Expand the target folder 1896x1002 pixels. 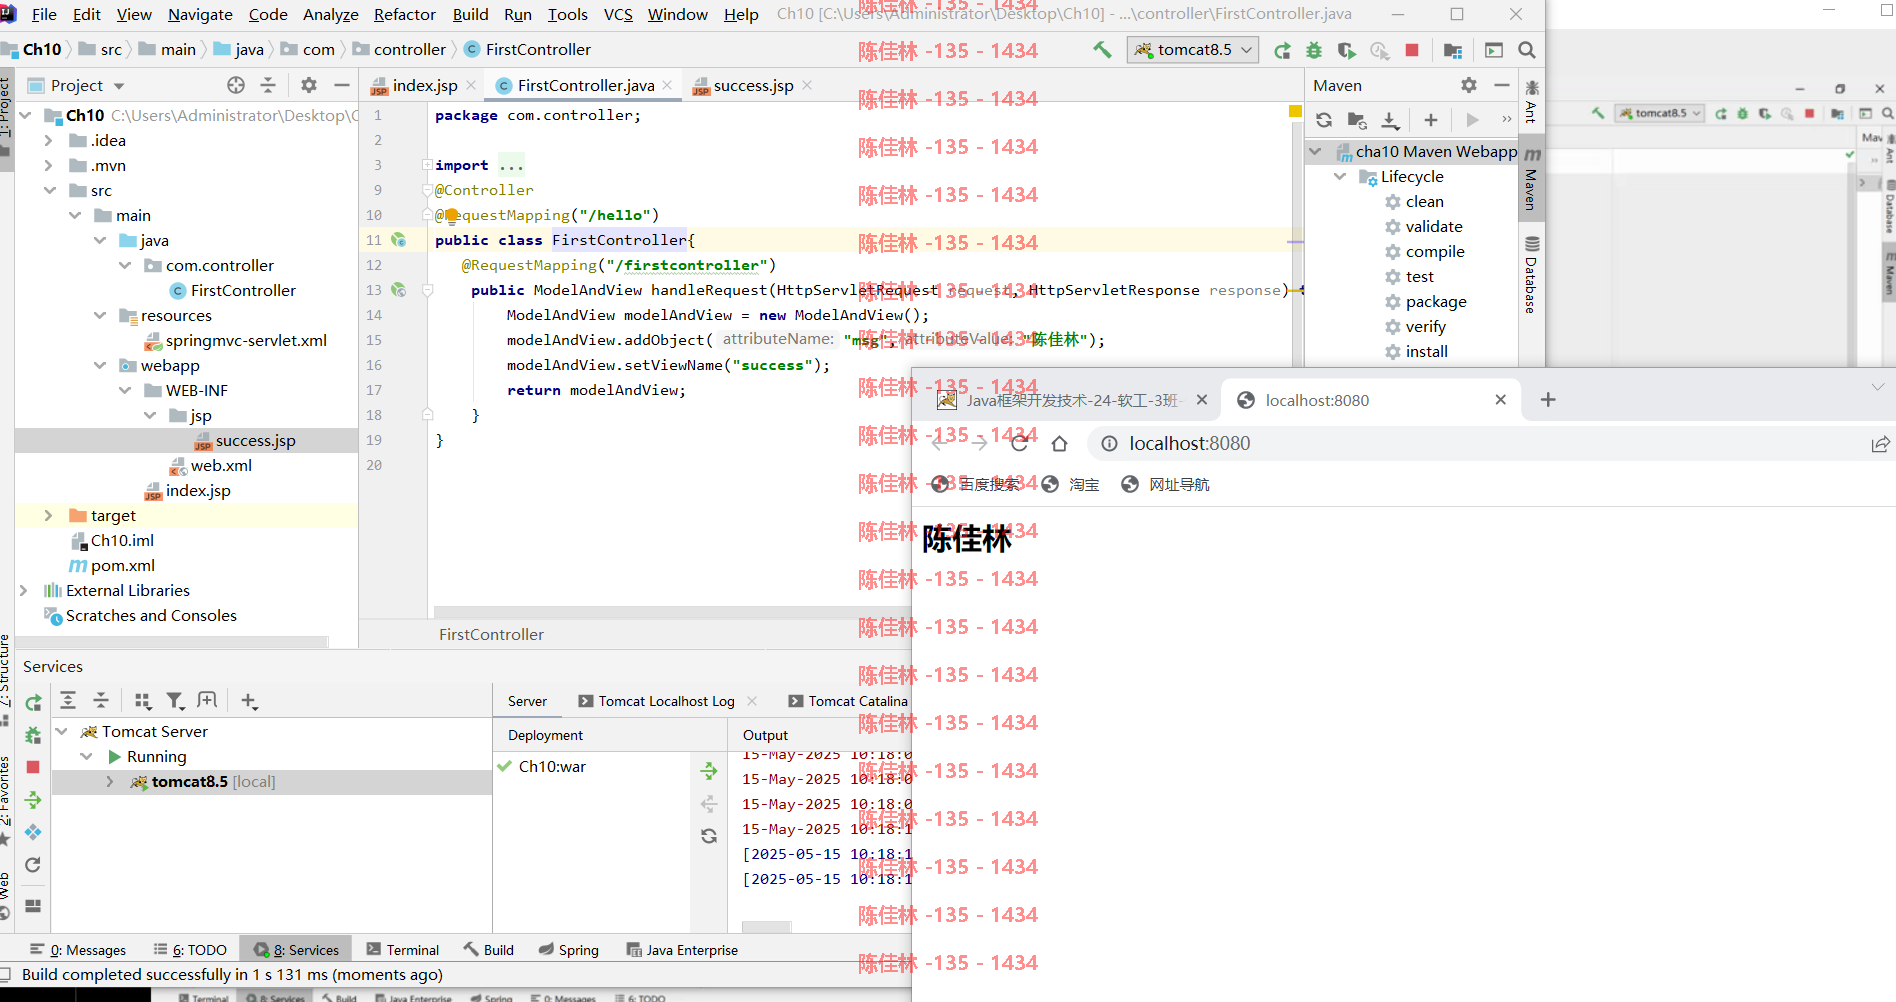pos(48,516)
